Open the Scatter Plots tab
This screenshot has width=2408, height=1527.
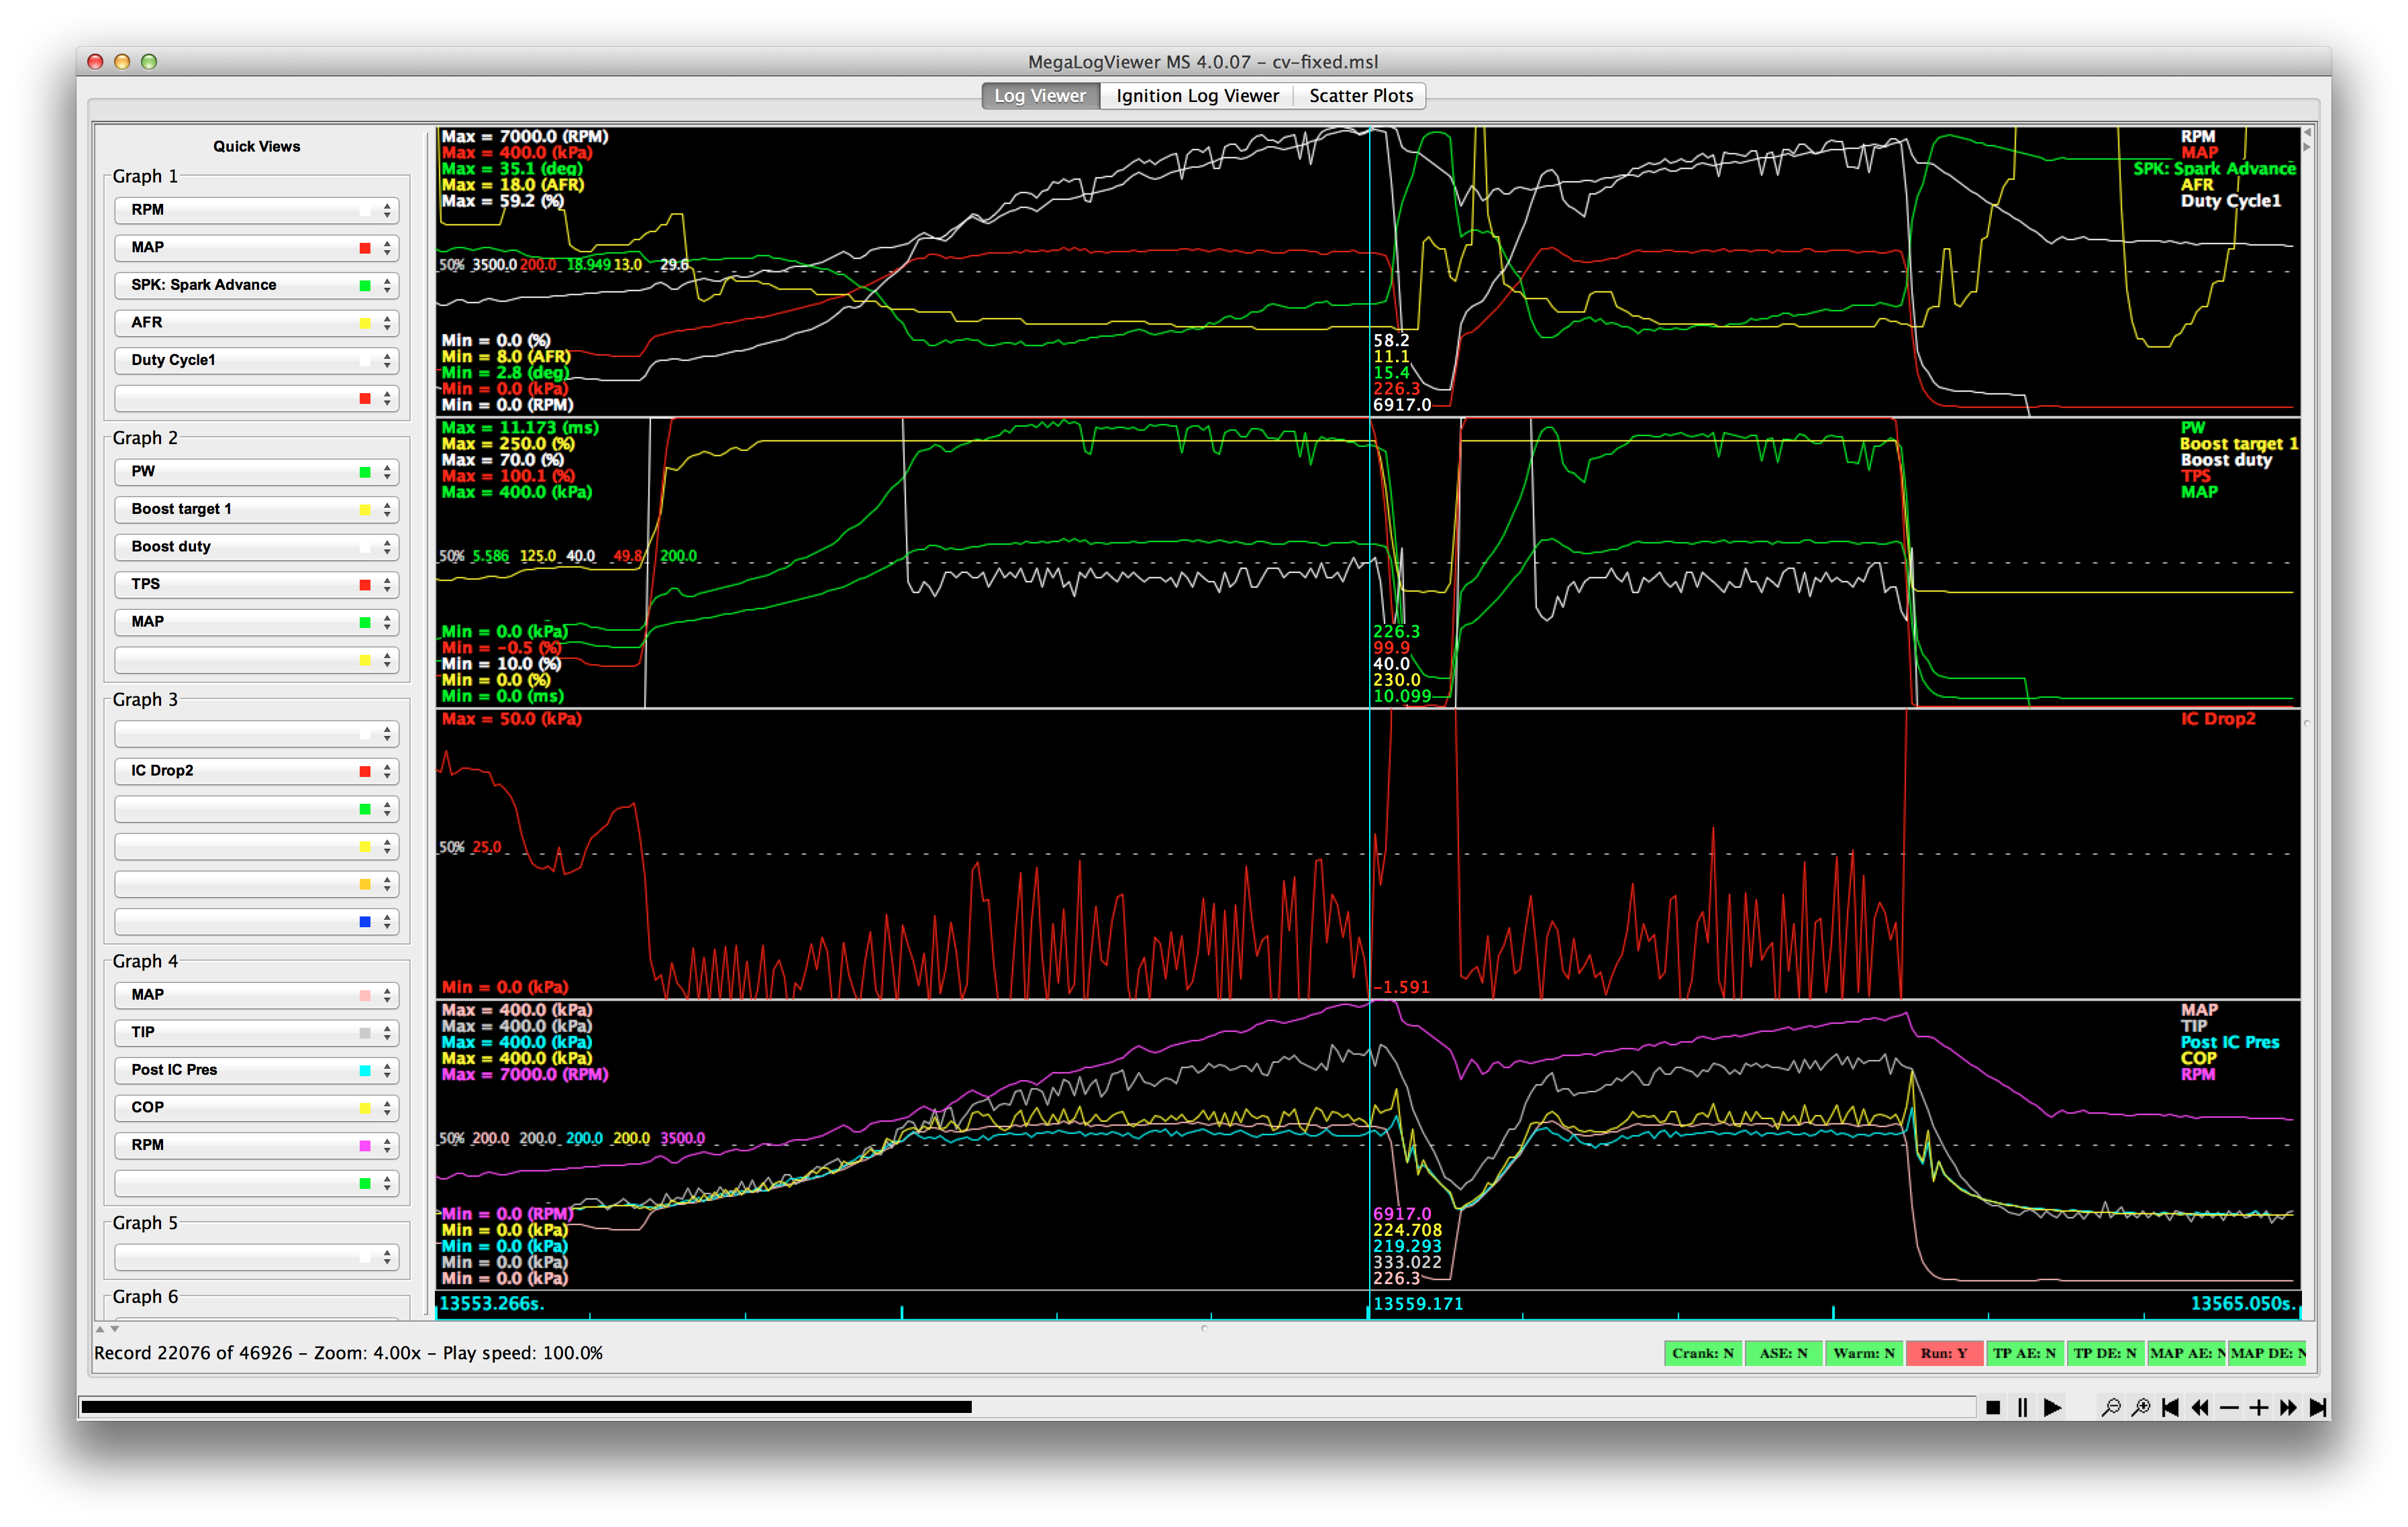[x=1360, y=96]
